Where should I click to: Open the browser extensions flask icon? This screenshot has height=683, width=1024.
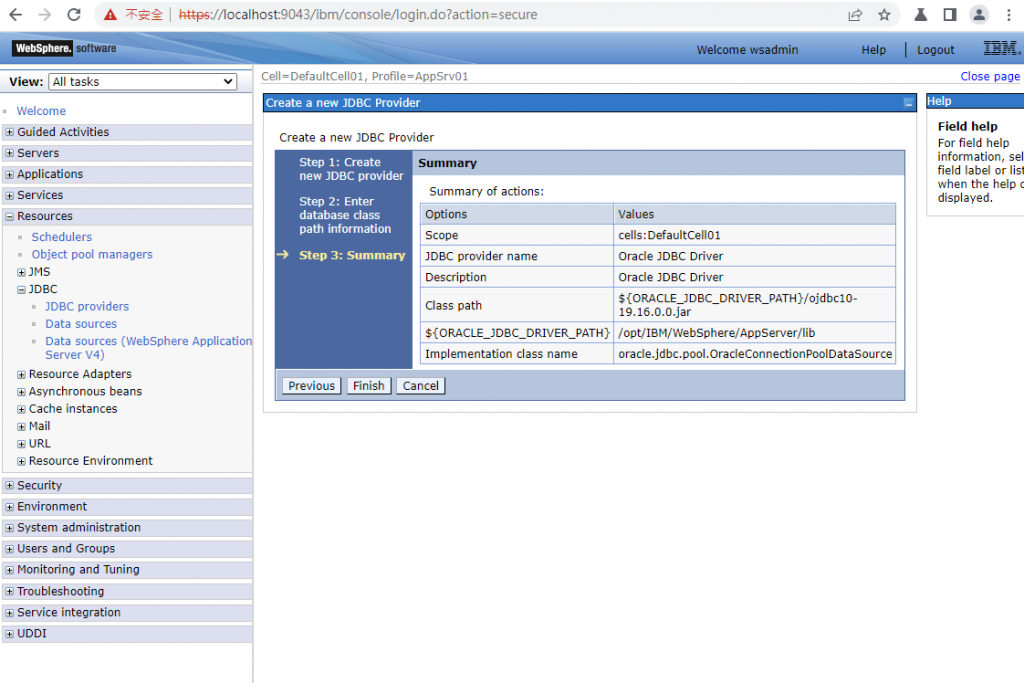click(x=921, y=14)
